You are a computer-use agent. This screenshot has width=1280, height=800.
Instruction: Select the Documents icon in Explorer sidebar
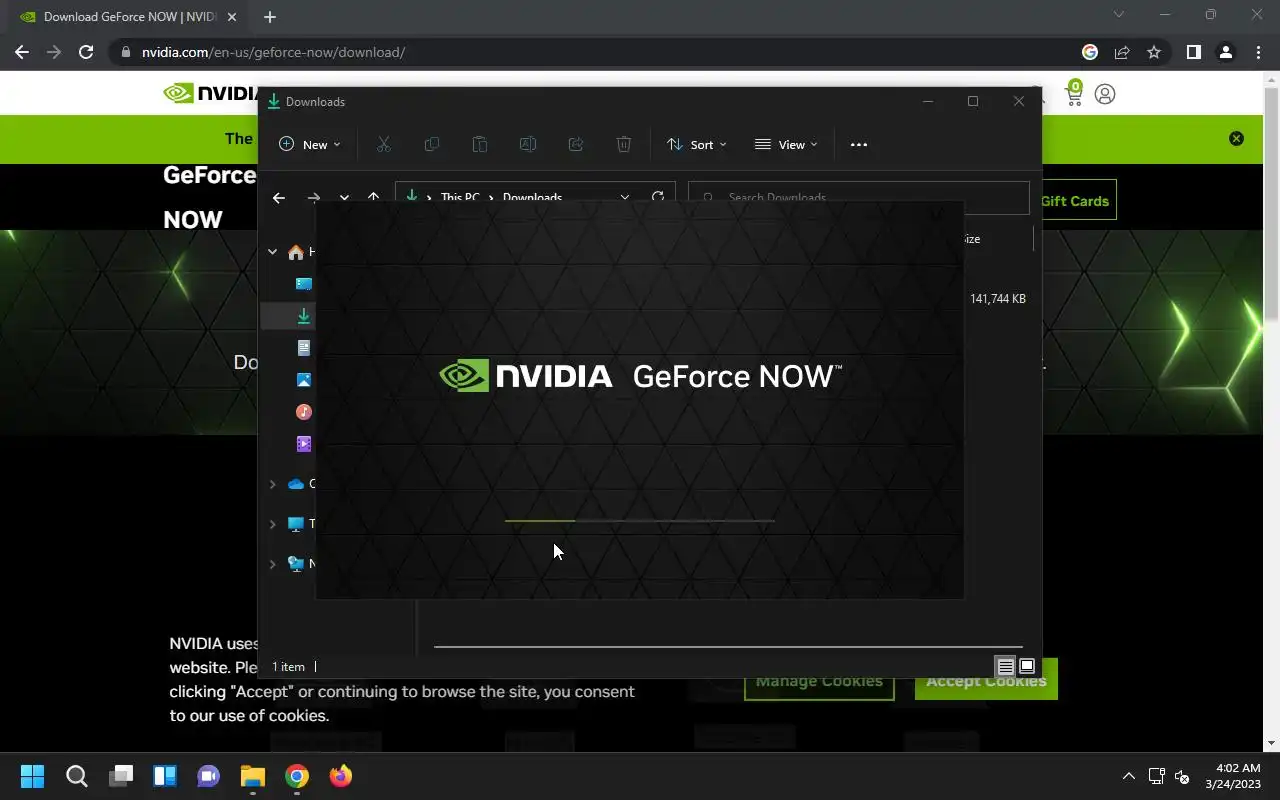coord(304,348)
